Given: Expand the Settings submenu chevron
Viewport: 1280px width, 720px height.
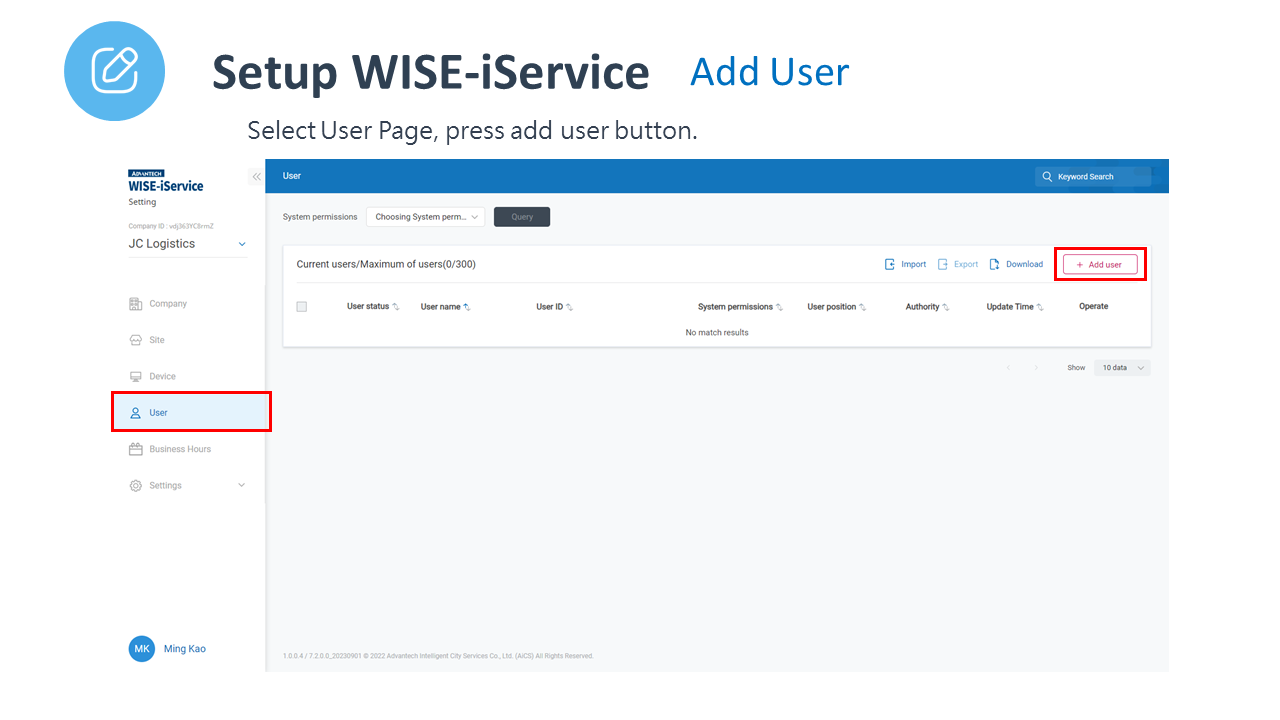Looking at the screenshot, I should click(x=241, y=486).
